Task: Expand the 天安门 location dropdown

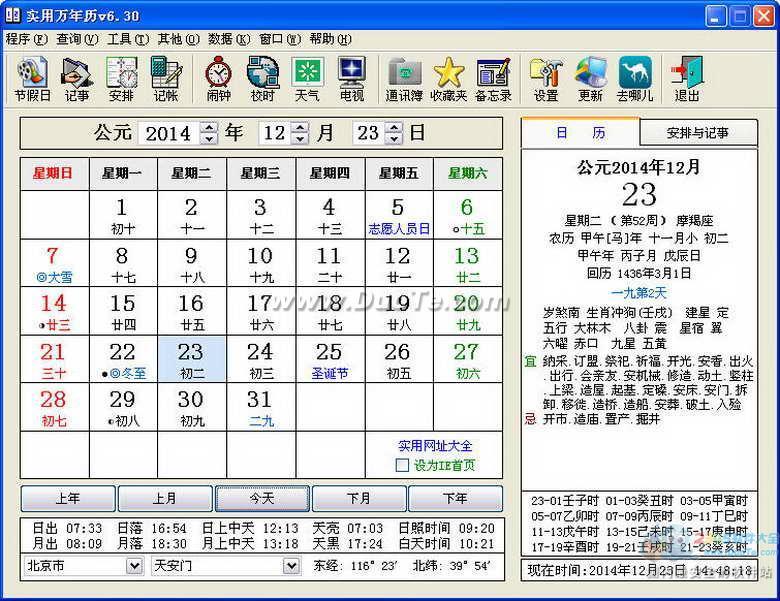Action: click(x=291, y=566)
